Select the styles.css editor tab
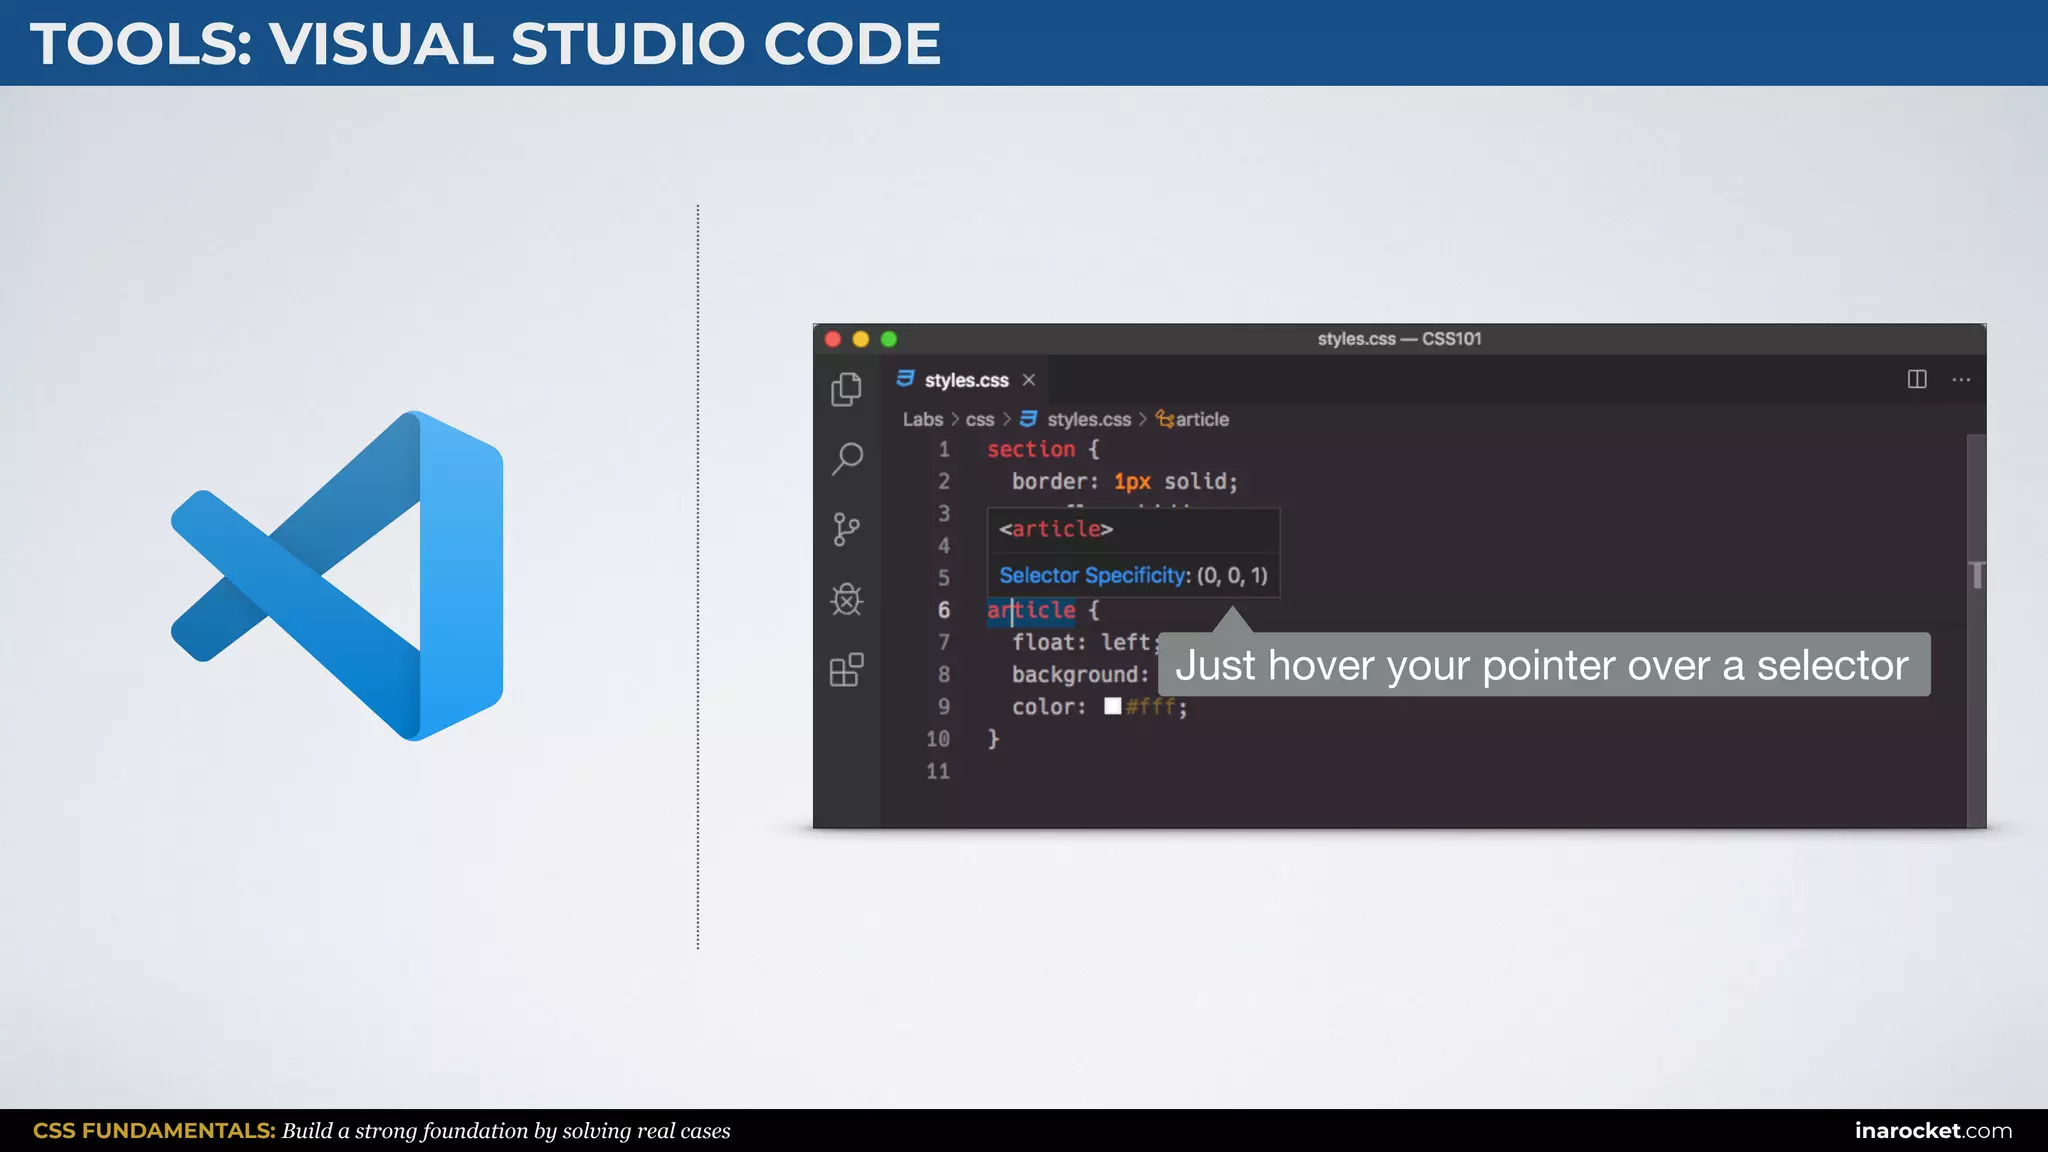Viewport: 2048px width, 1152px height. pyautogui.click(x=966, y=380)
